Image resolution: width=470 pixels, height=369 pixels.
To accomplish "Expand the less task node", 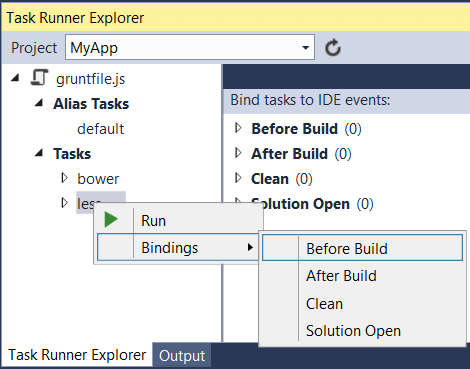I will (x=64, y=203).
